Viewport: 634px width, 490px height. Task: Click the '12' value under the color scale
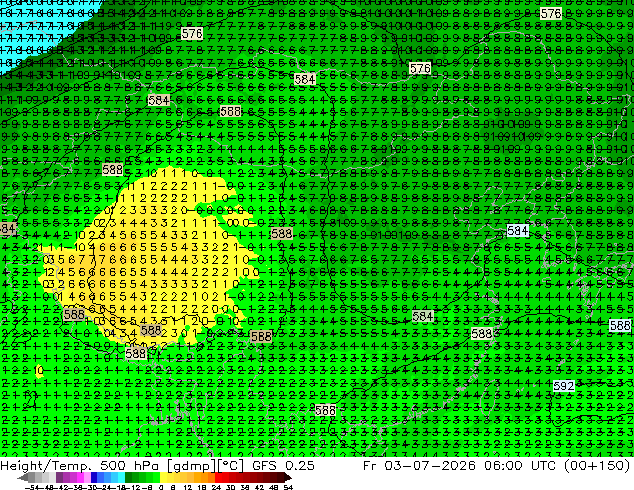(187, 488)
